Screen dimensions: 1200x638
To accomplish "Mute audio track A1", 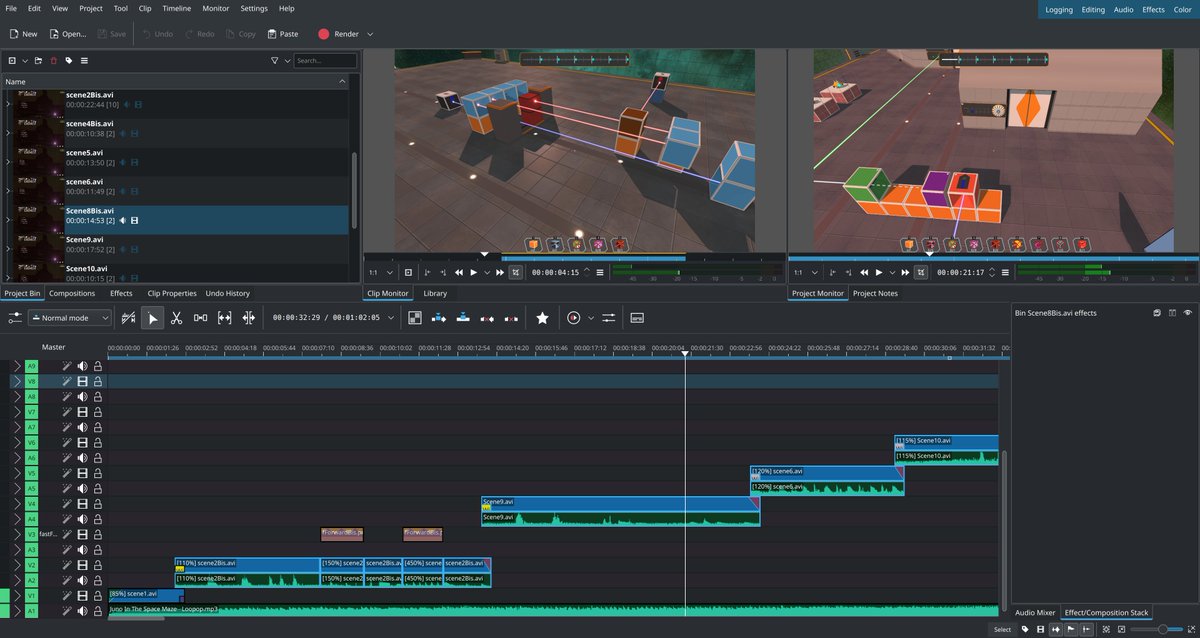I will pyautogui.click(x=83, y=610).
